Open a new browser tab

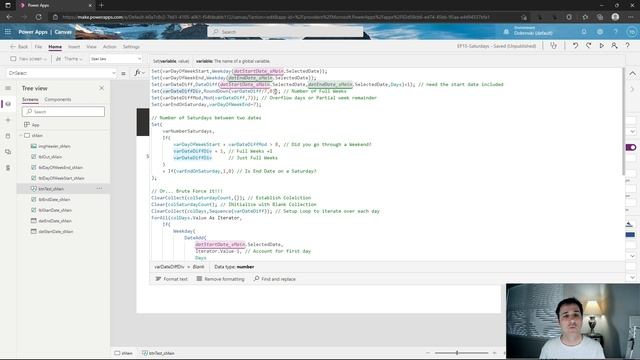click(x=102, y=5)
